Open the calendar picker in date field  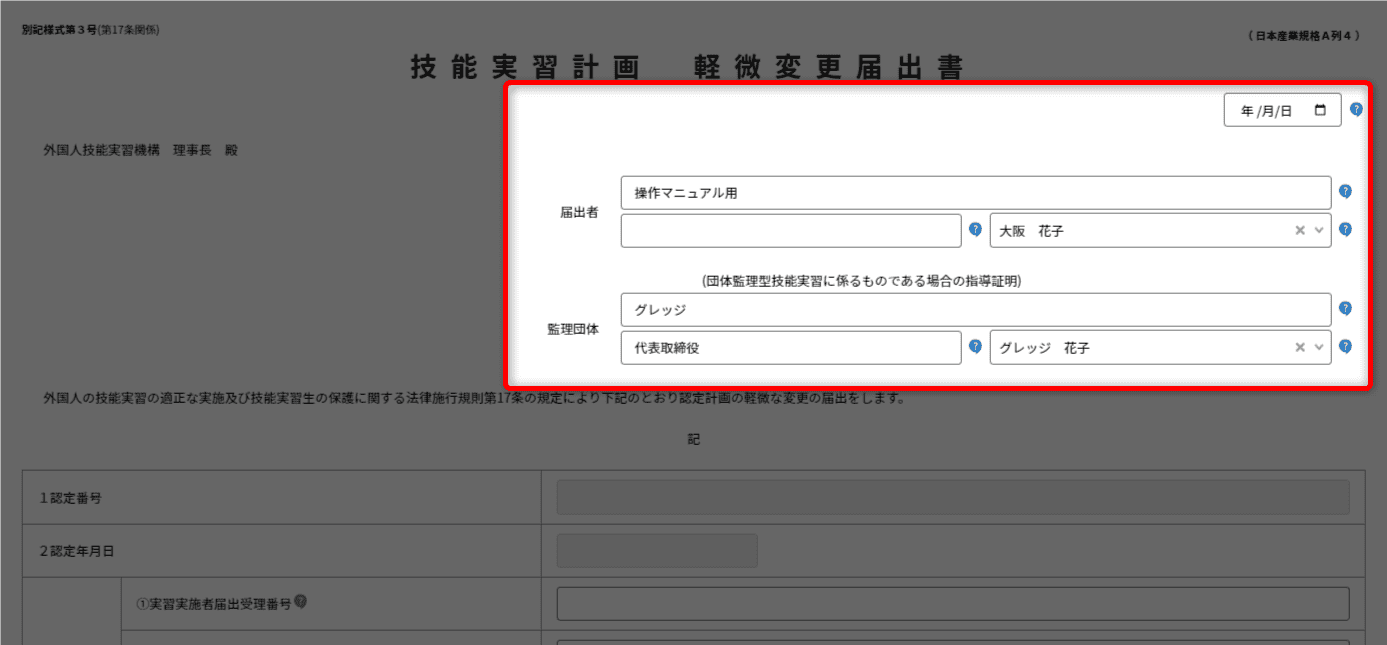point(1320,111)
